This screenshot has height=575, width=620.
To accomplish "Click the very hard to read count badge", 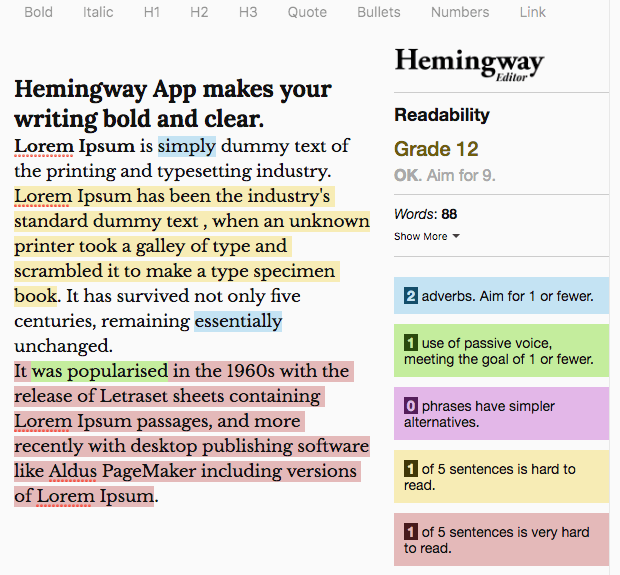I will coord(410,531).
